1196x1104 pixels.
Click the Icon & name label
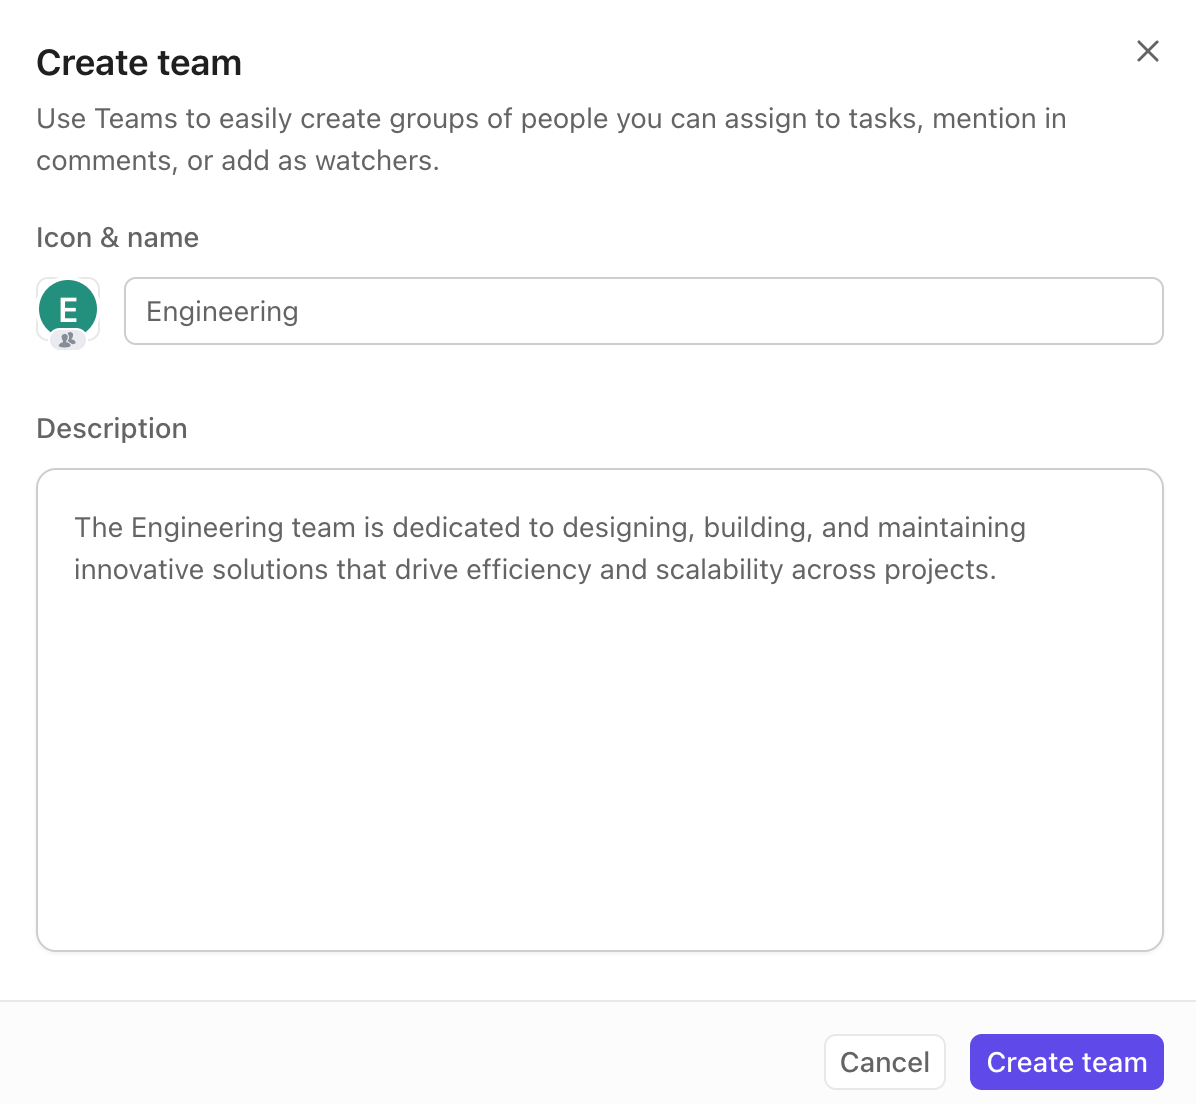(x=117, y=237)
